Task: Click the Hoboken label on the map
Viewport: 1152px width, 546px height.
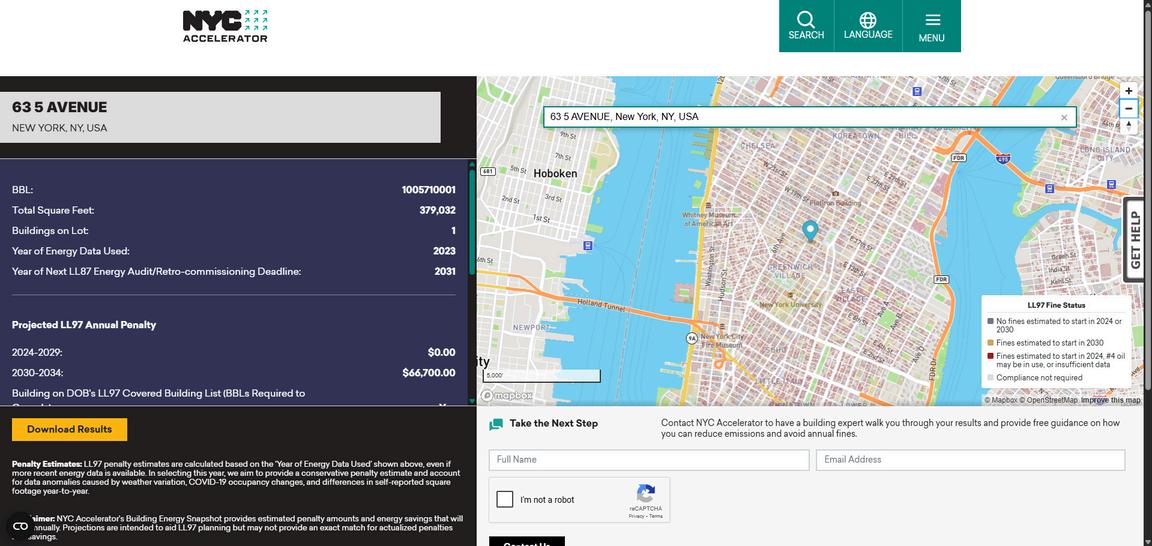Action: click(555, 173)
